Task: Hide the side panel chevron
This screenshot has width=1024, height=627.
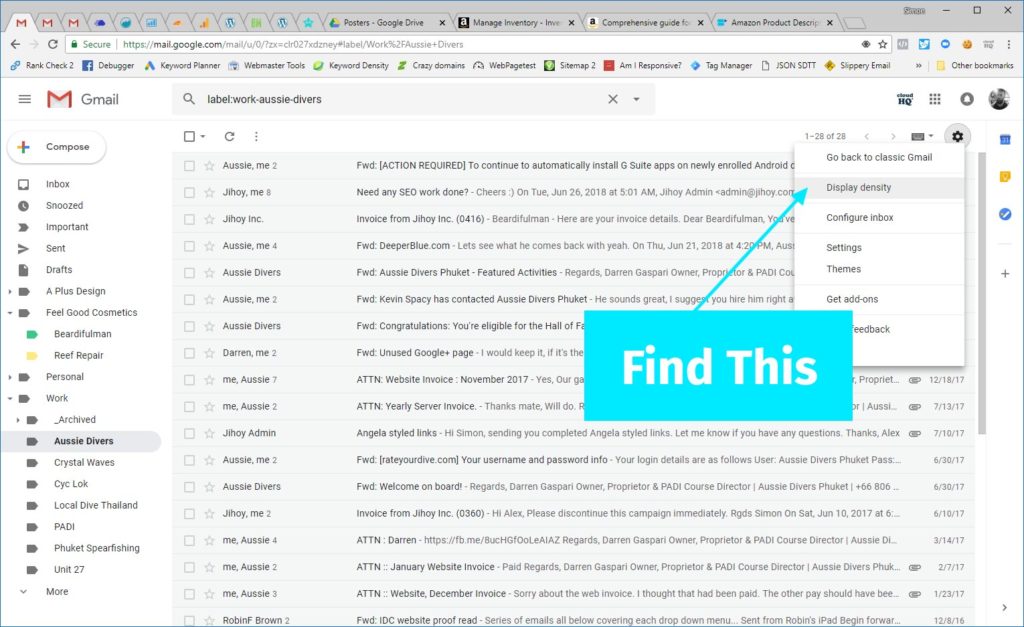Action: (x=1004, y=607)
